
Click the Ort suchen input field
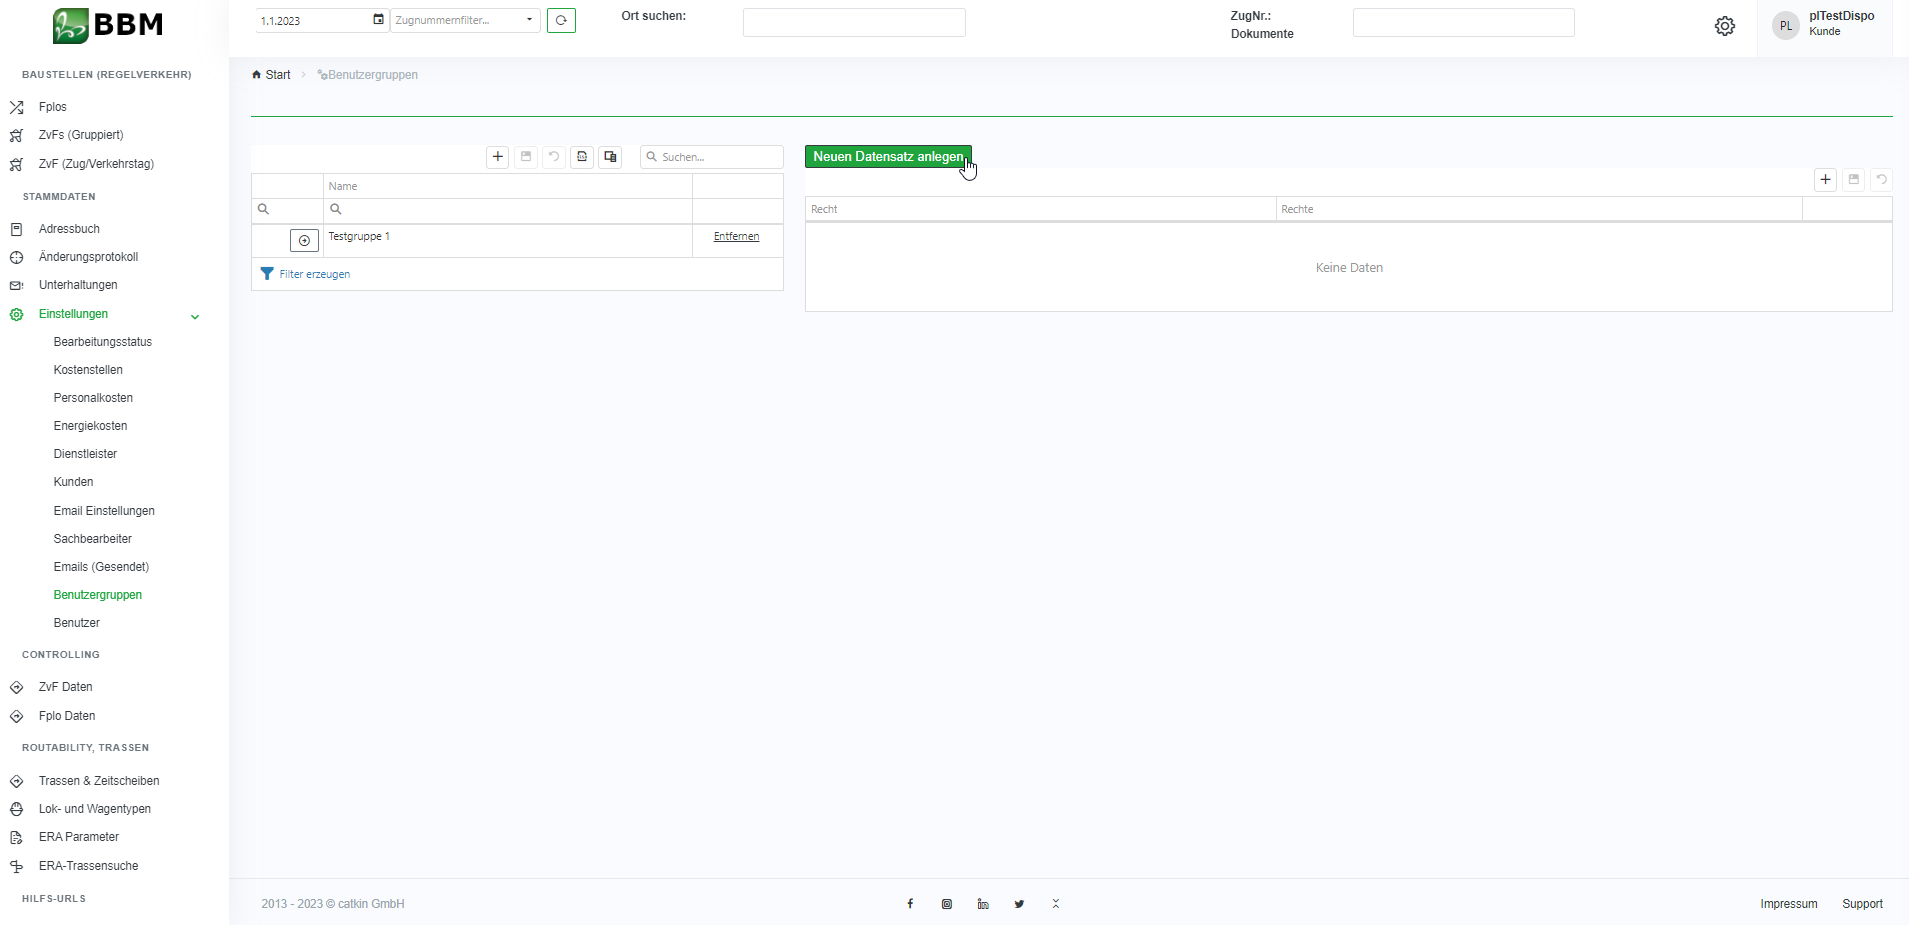point(854,23)
